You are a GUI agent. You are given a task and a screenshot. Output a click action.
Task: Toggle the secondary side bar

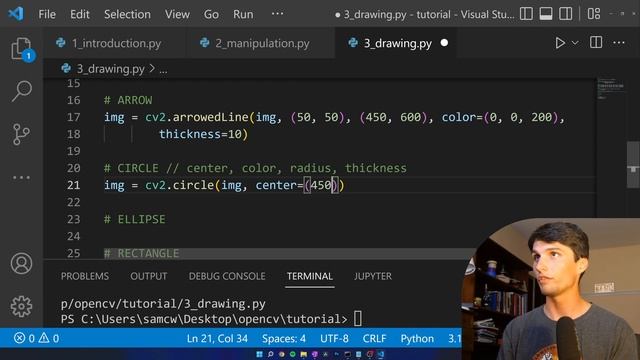(565, 14)
